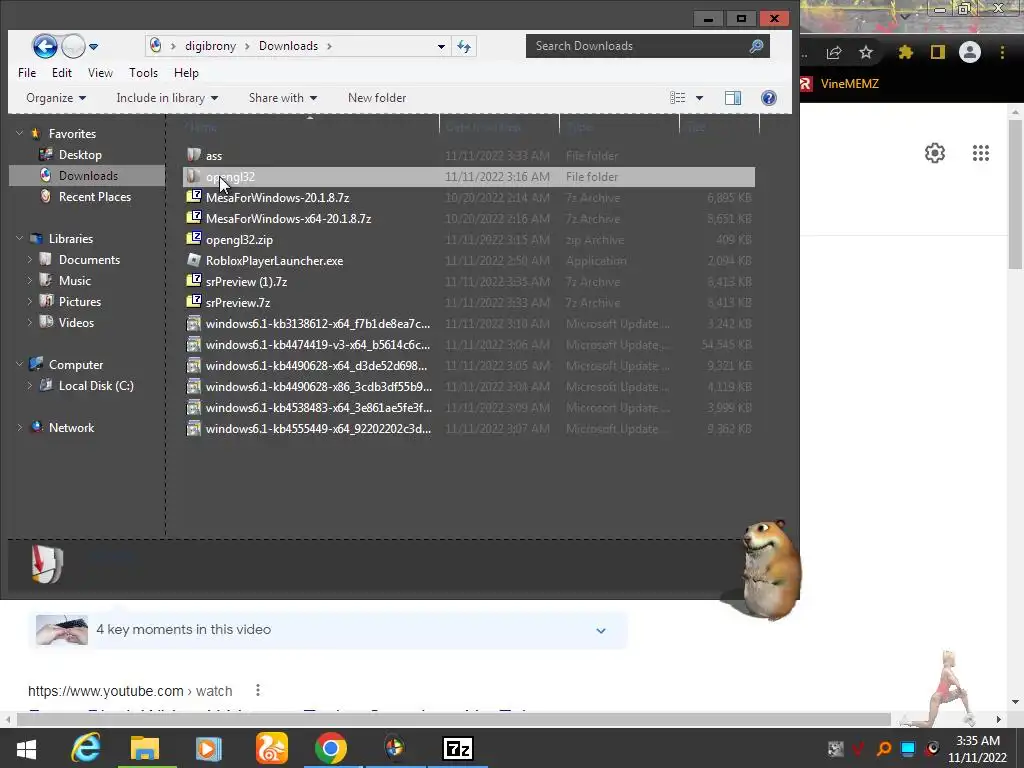The image size is (1024, 768).
Task: Select windows6.1-kb4474419-v3-x64 update icon
Action: (x=193, y=344)
